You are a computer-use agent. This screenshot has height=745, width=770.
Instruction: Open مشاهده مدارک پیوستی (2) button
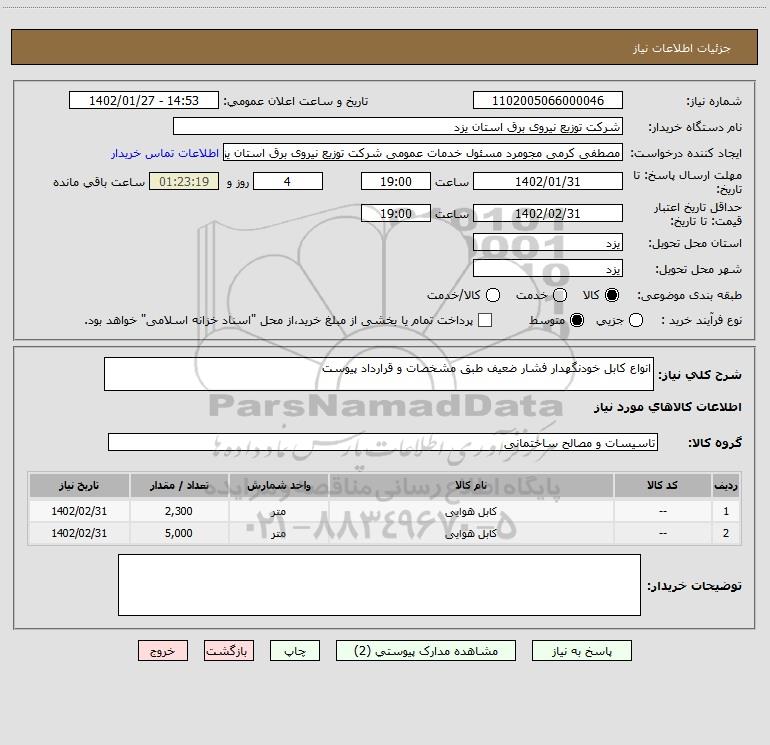(426, 651)
